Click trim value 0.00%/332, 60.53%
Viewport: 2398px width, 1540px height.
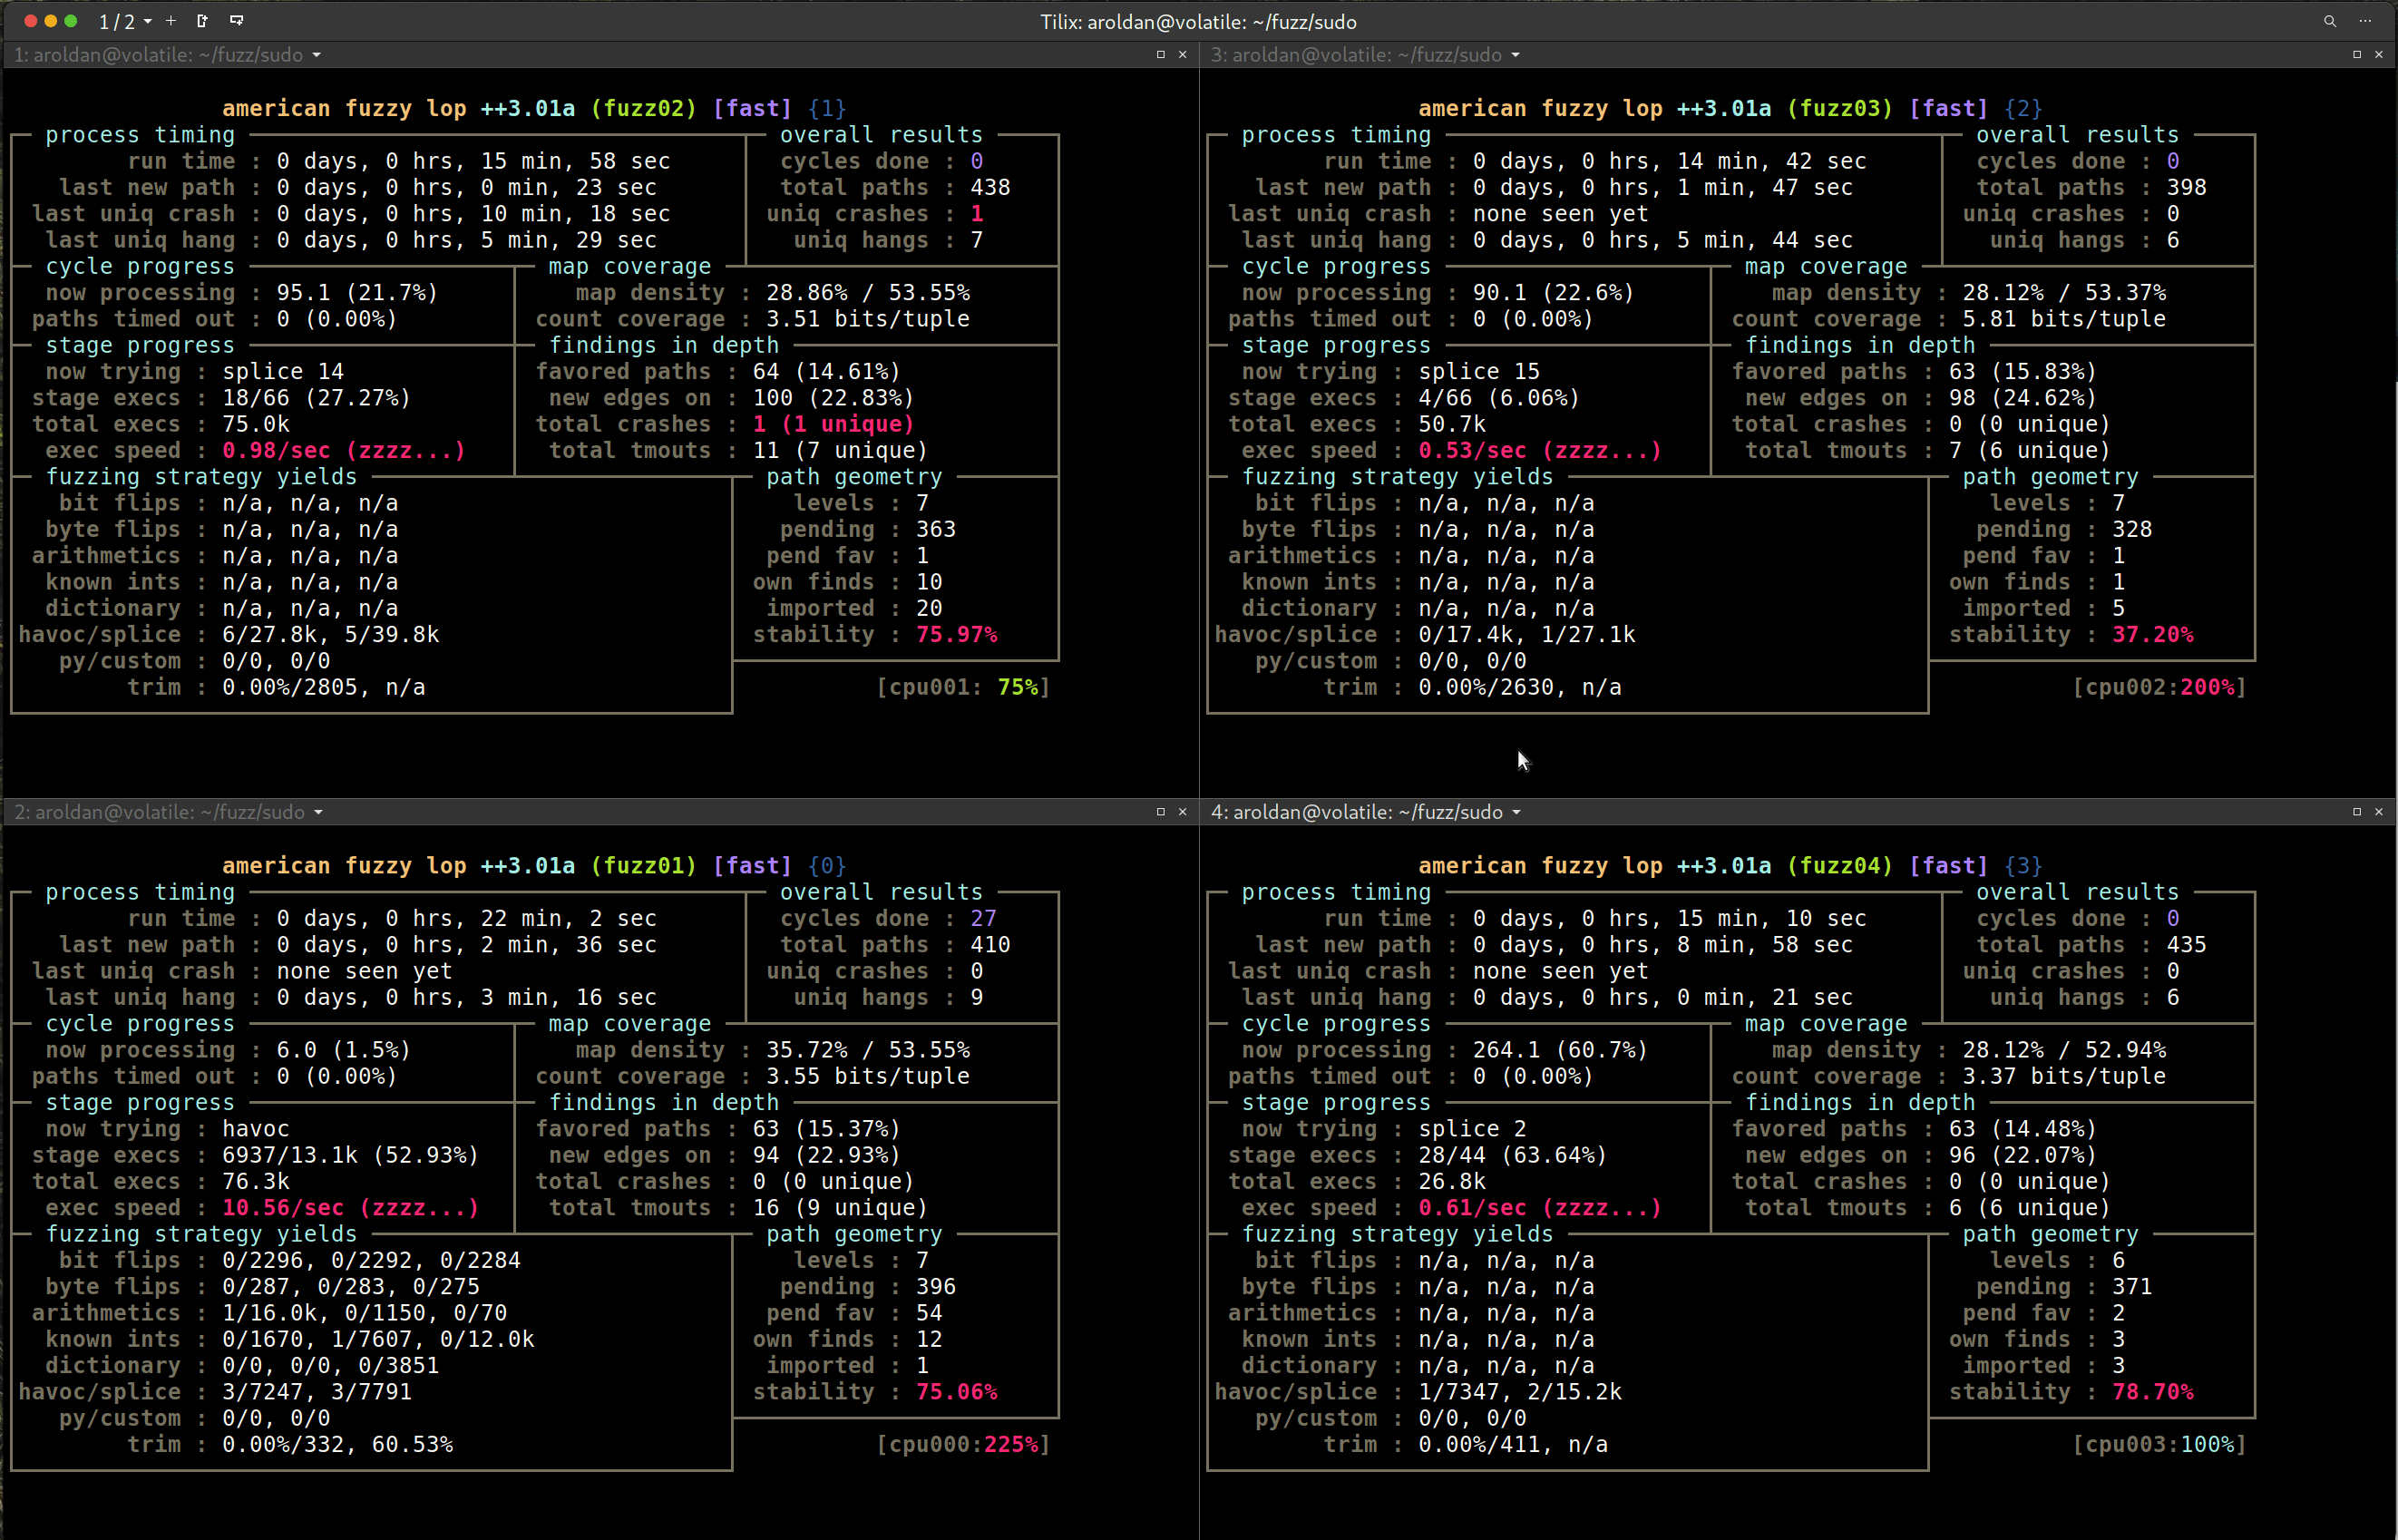click(x=338, y=1444)
